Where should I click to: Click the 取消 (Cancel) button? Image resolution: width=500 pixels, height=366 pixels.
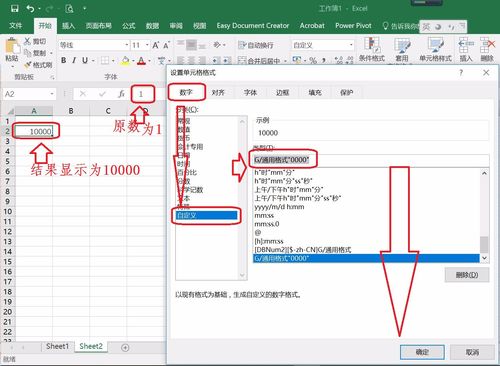[x=472, y=352]
